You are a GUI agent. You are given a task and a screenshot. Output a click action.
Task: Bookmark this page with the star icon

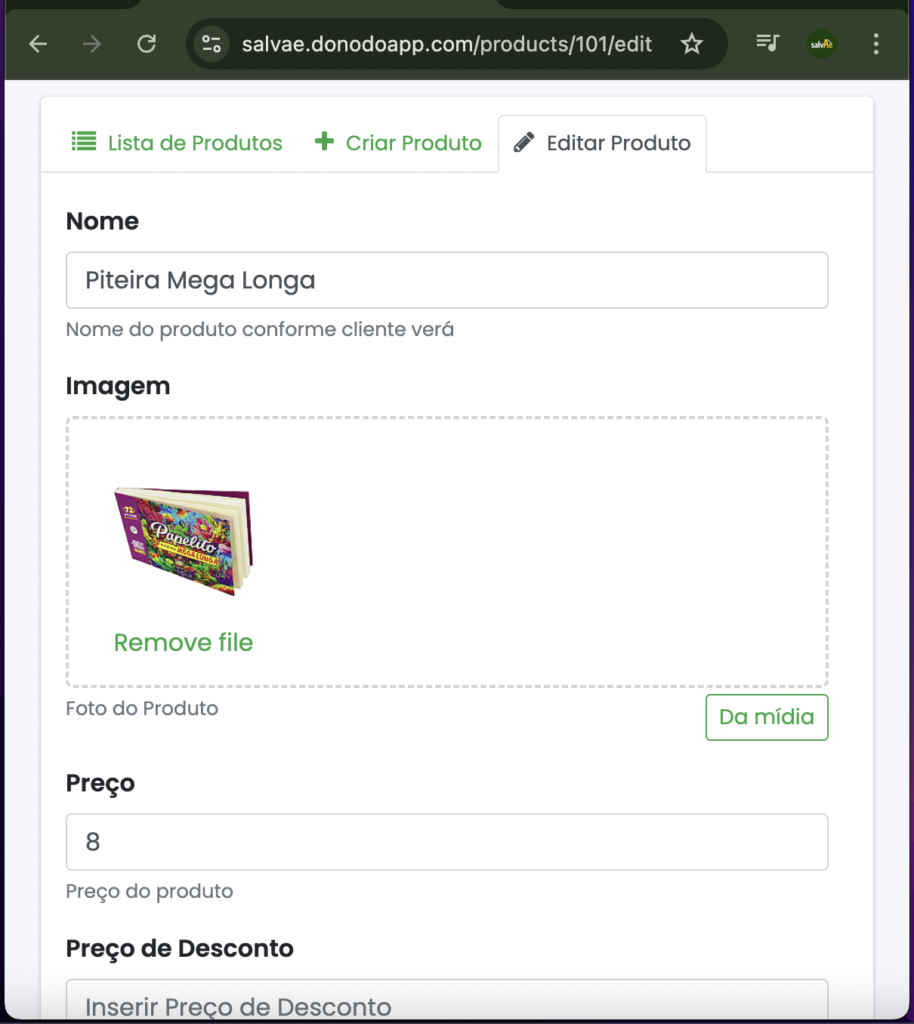point(691,44)
